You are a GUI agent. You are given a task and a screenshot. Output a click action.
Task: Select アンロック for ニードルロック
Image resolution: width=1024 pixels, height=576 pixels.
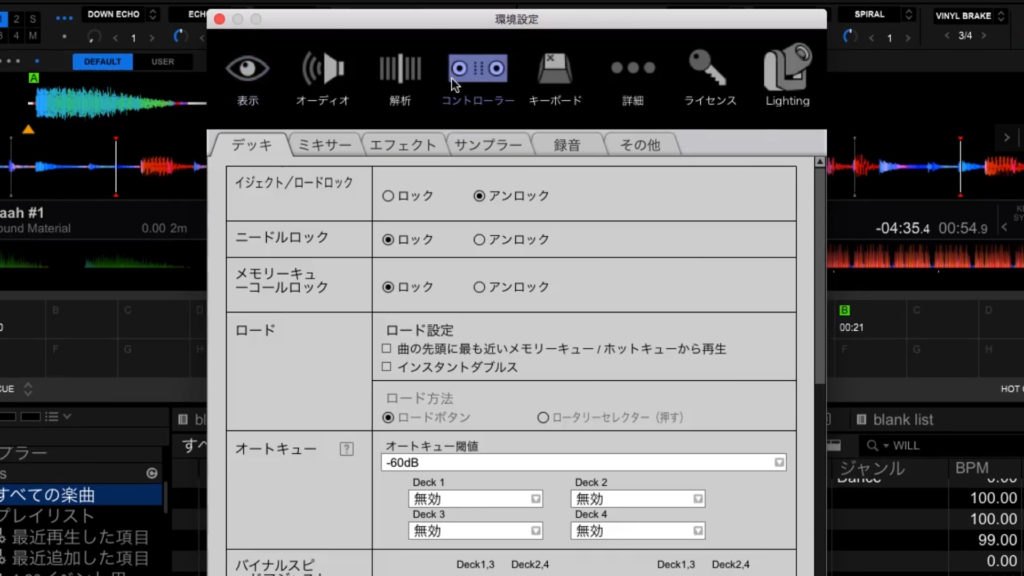479,240
